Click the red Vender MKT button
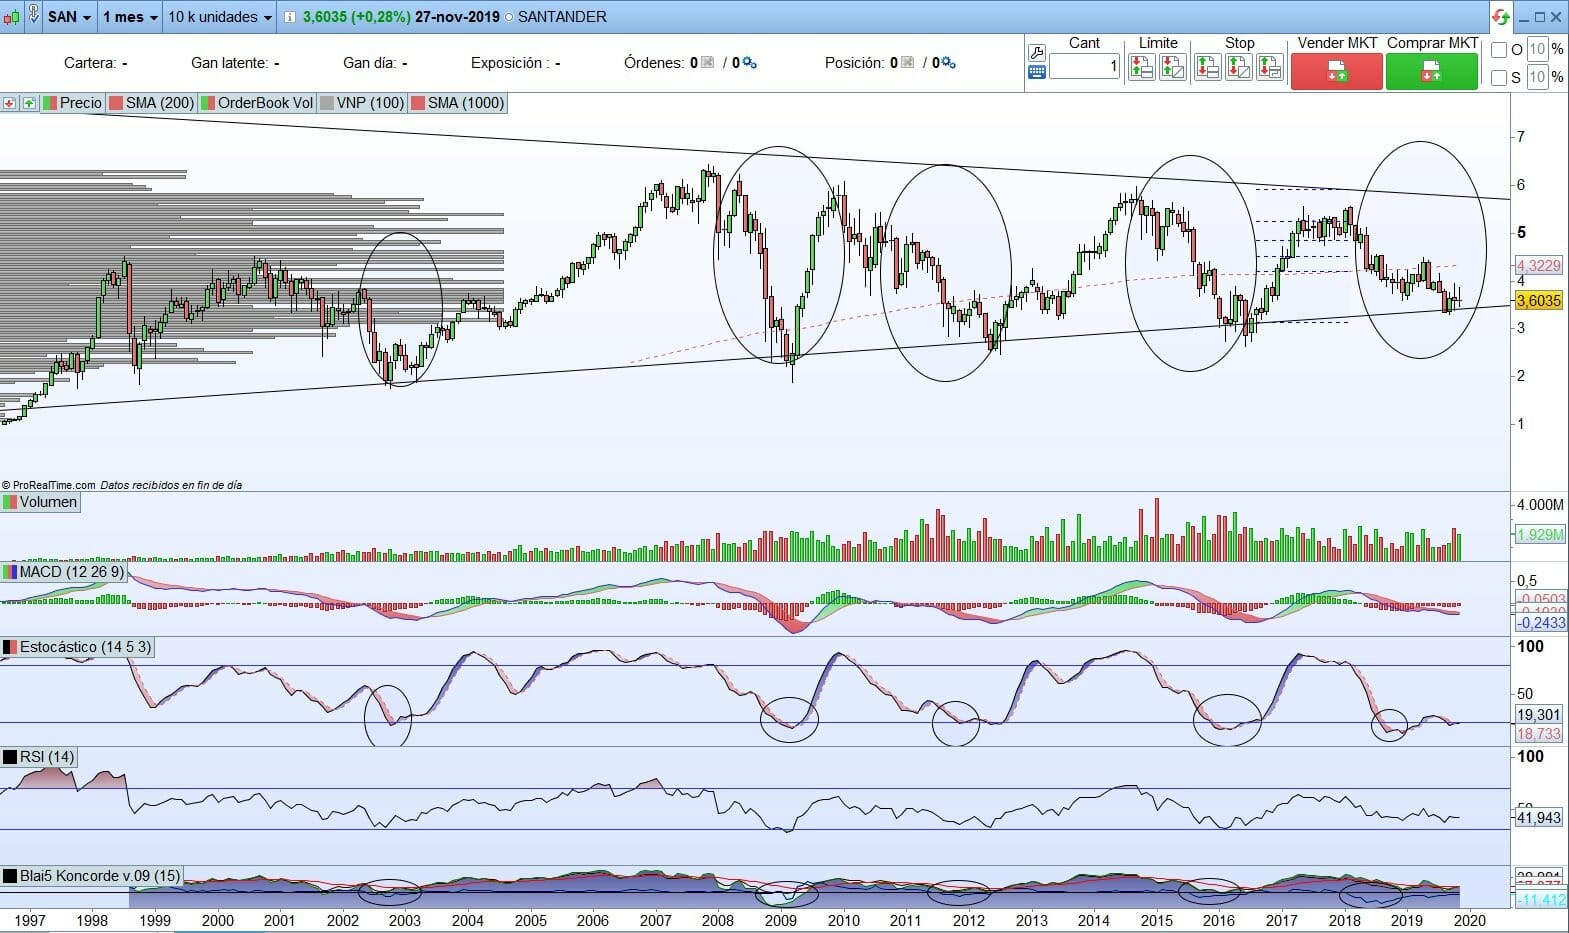1569x933 pixels. click(1337, 72)
